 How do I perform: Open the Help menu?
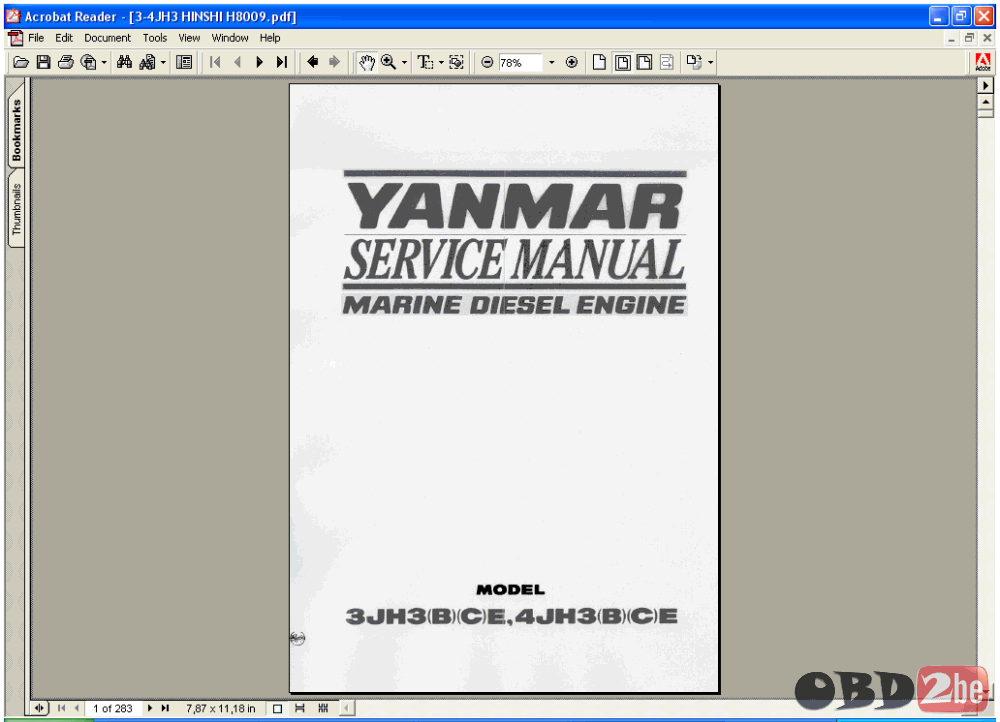click(270, 38)
